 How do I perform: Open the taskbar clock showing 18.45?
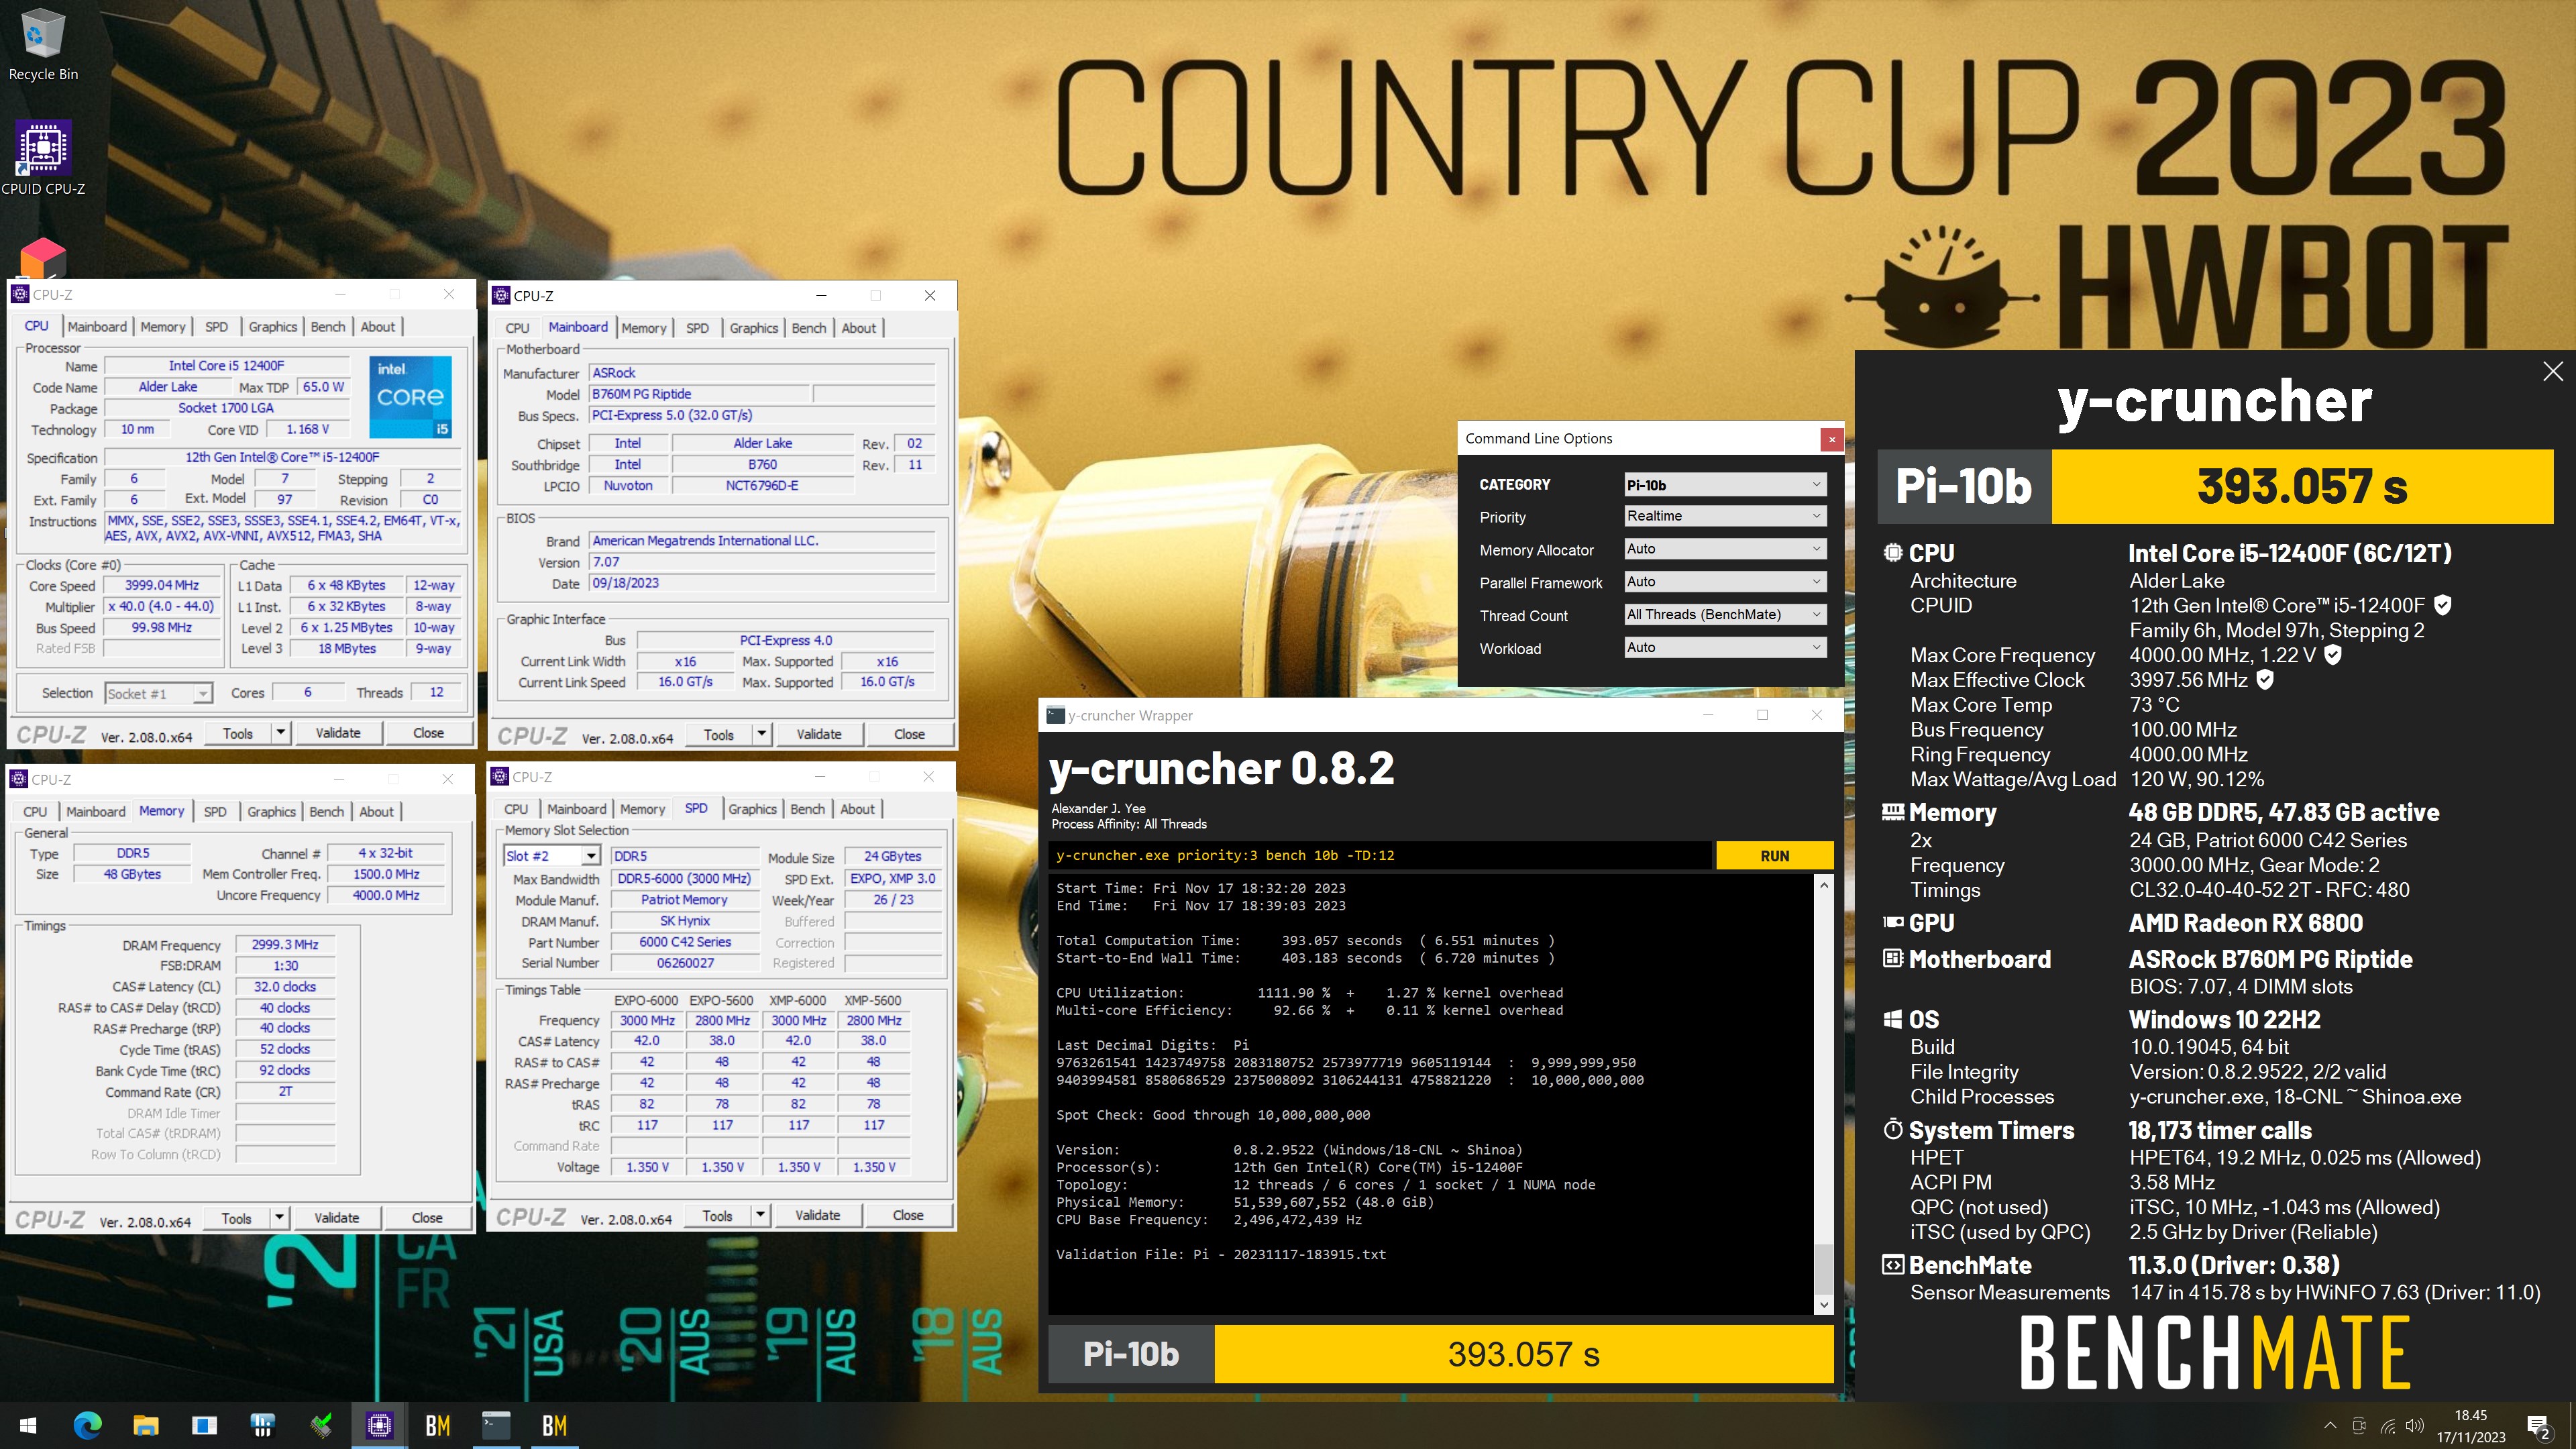[2471, 1426]
